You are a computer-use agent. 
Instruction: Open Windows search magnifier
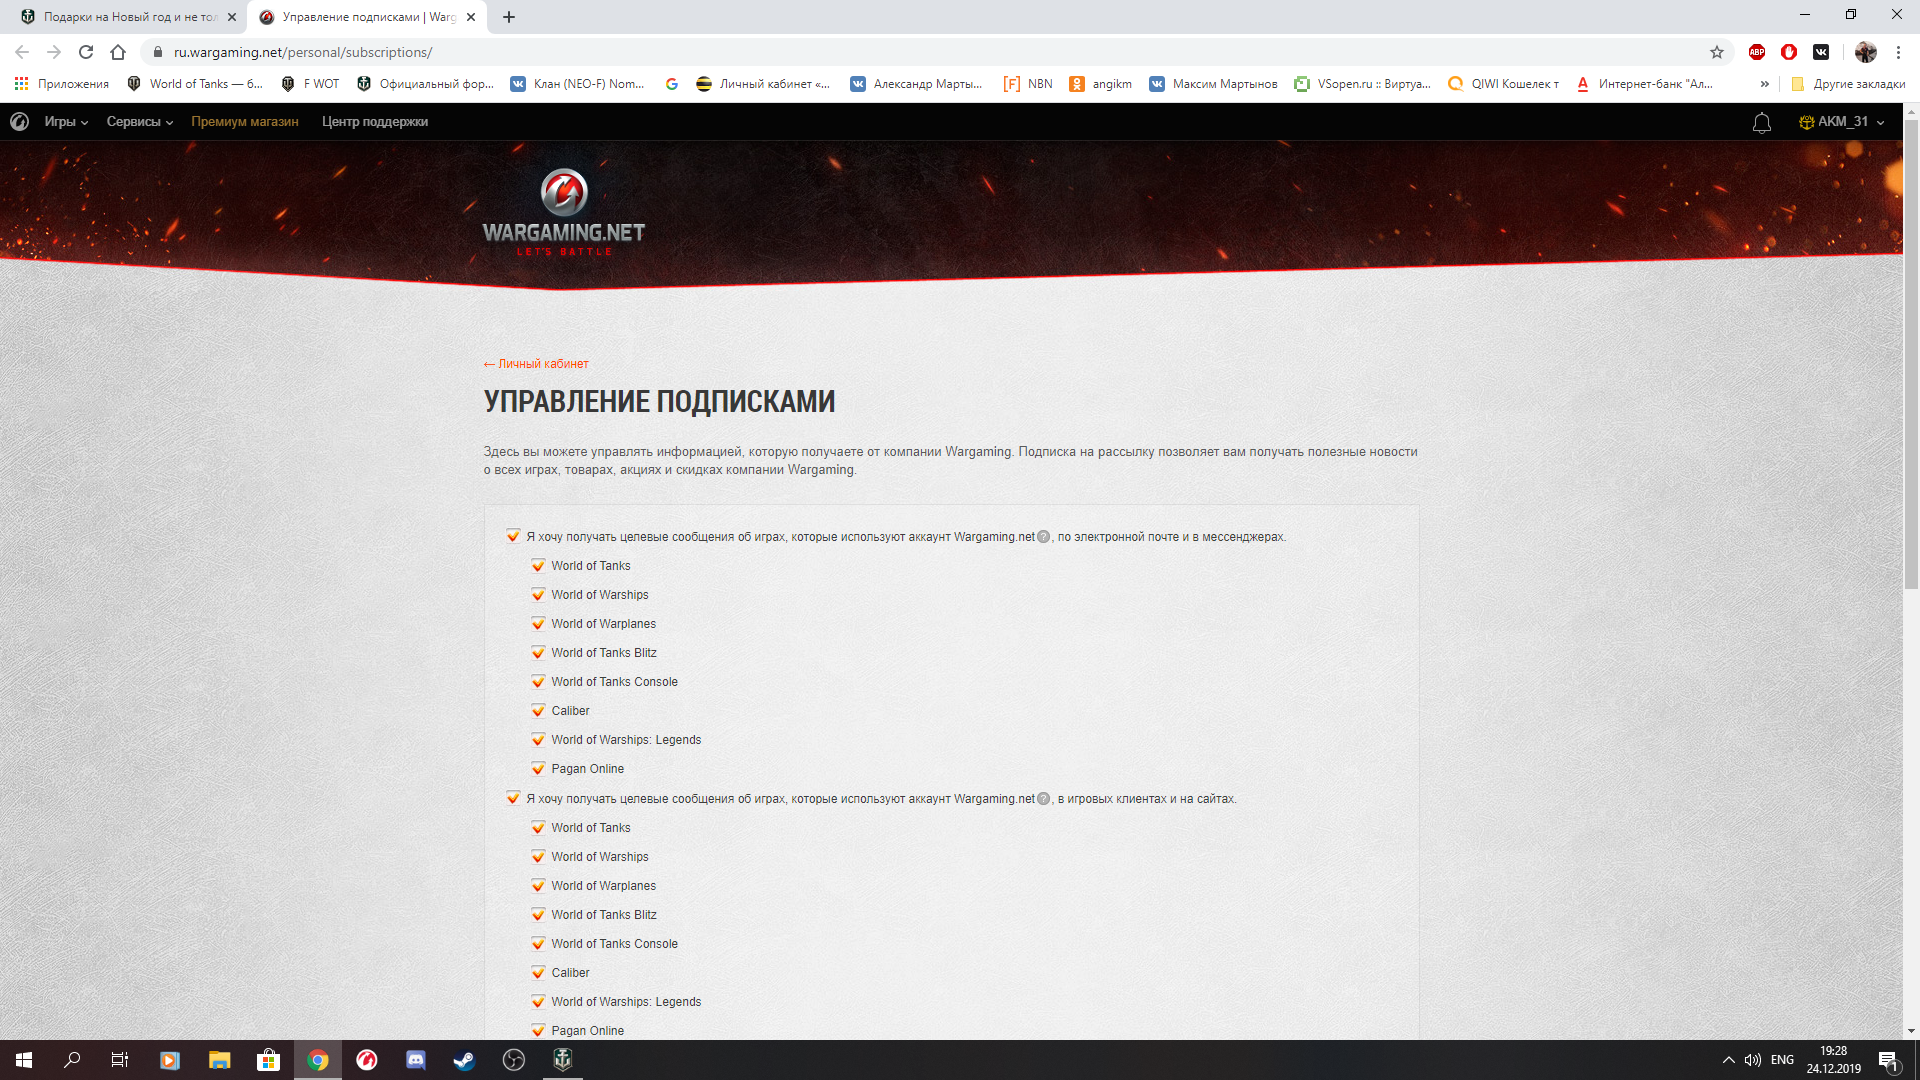point(72,1060)
